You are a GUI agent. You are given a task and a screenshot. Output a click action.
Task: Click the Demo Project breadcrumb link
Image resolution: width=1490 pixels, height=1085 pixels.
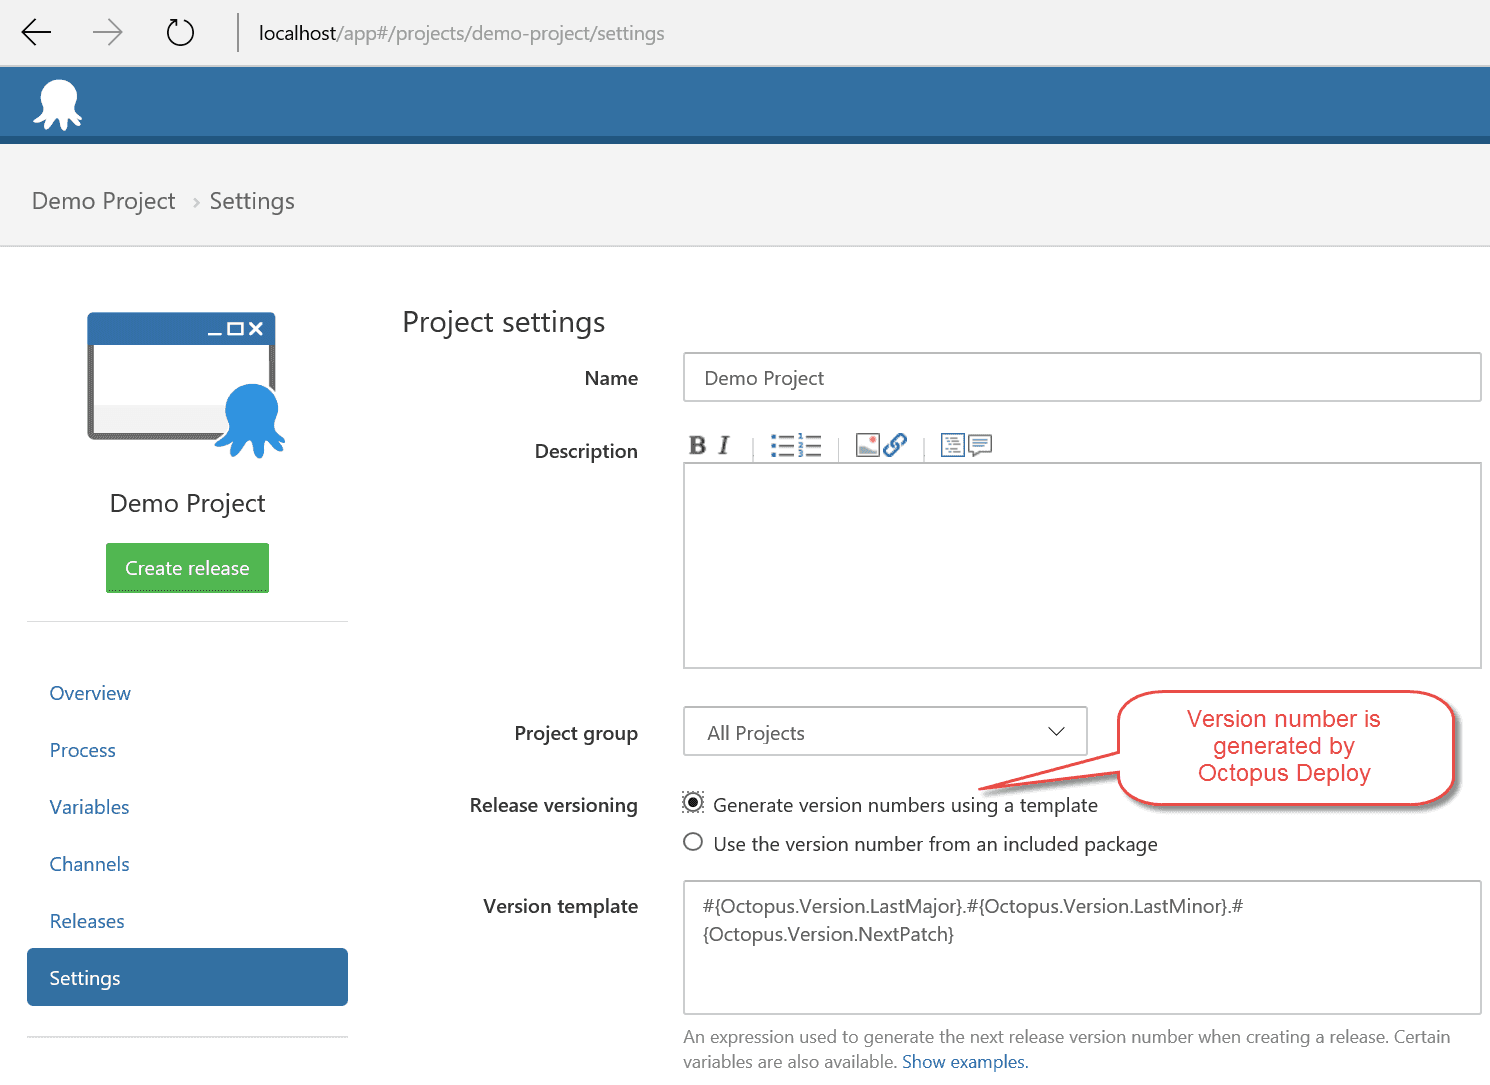click(x=103, y=201)
